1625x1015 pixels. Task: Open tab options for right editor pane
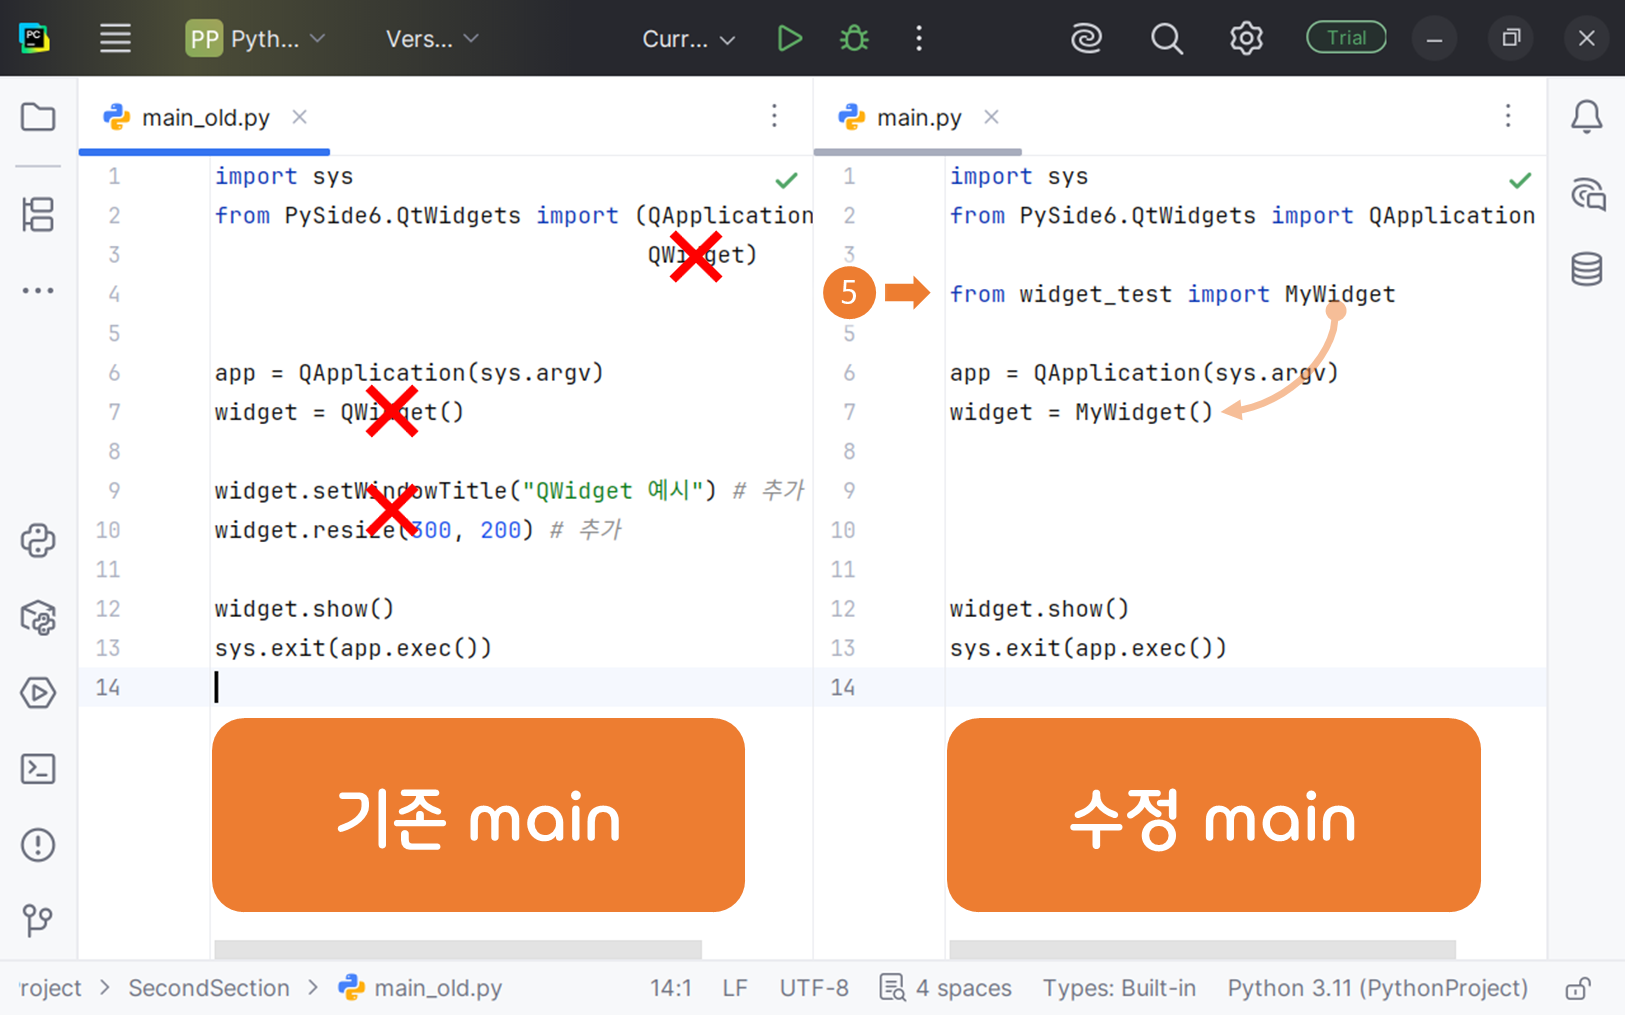(x=1508, y=116)
